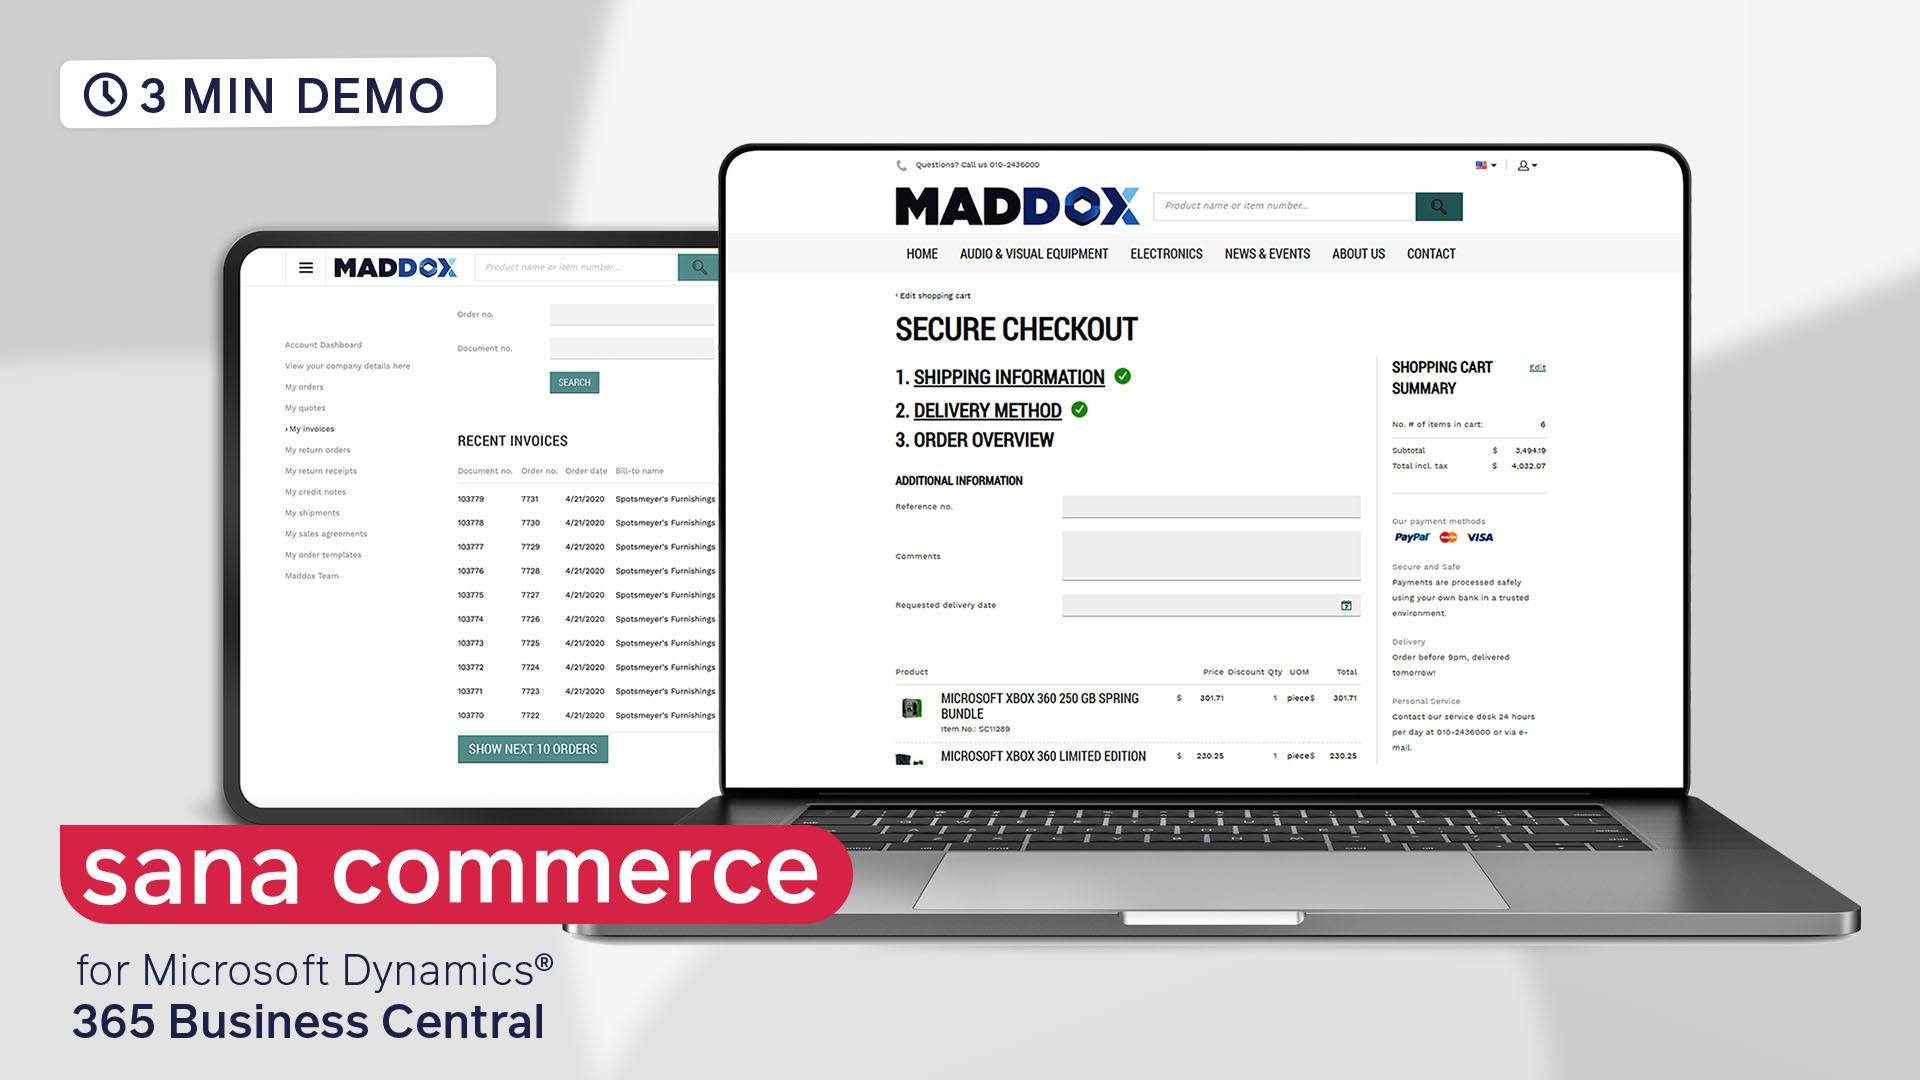Expand the AUDIO & VISUAL EQUIPMENT menu item
This screenshot has width=1920, height=1080.
click(1033, 253)
